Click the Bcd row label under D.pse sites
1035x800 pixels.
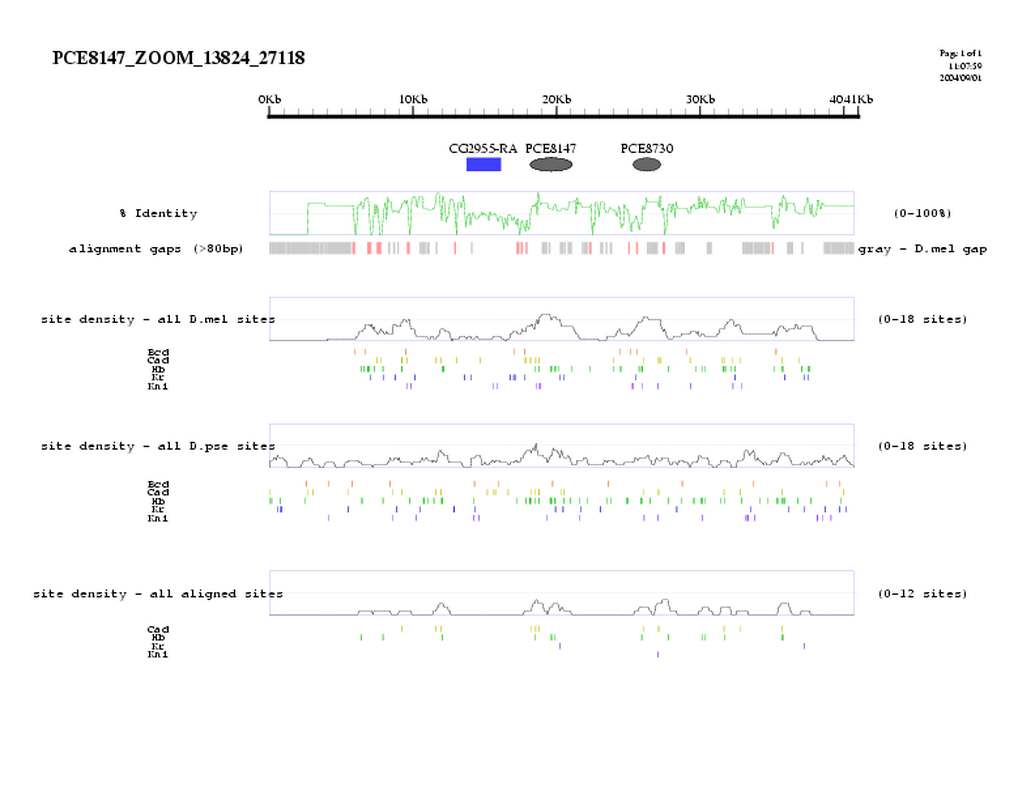click(x=158, y=484)
